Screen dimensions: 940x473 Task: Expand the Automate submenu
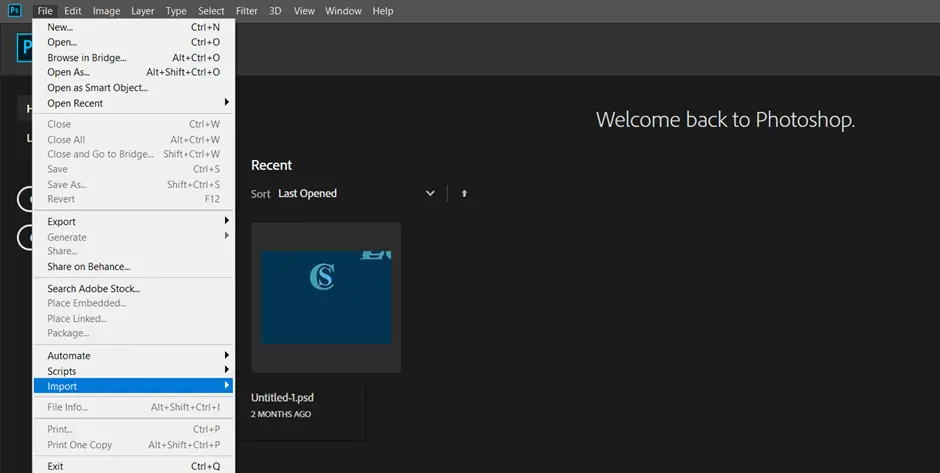(134, 356)
